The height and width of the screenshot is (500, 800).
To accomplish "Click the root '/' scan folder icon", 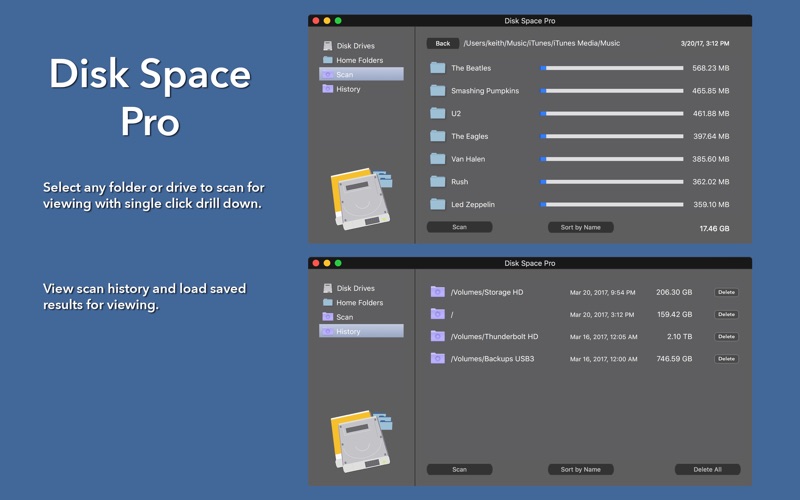I will point(437,314).
